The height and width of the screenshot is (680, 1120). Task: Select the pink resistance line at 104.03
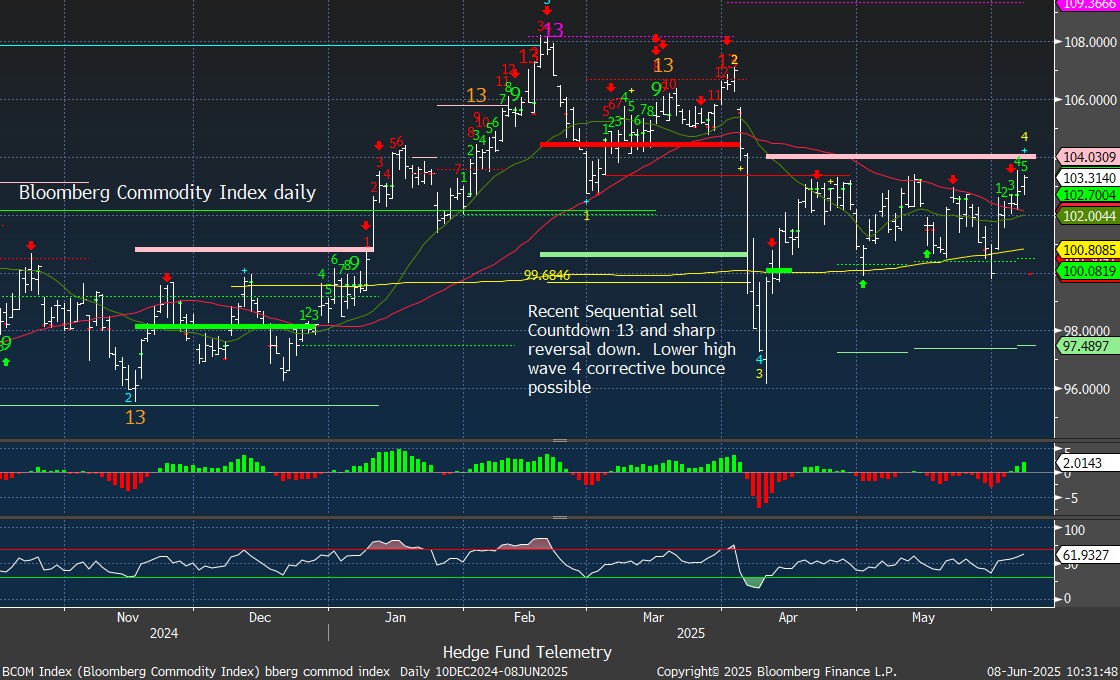tap(901, 156)
